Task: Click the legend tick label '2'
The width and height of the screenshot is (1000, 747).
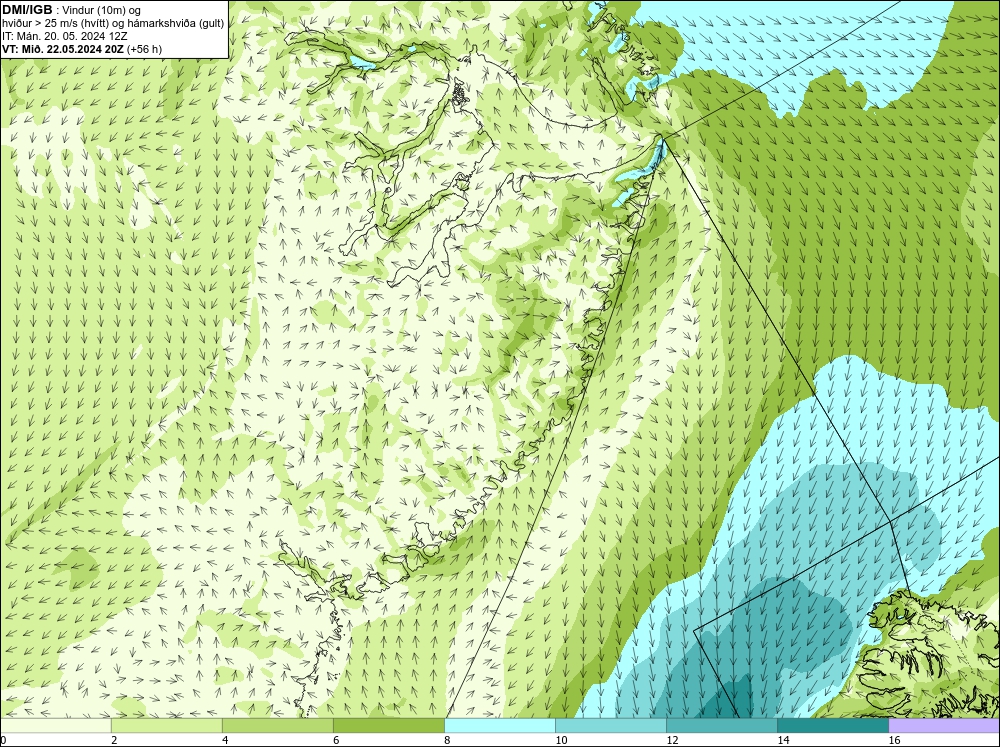Action: click(x=114, y=740)
